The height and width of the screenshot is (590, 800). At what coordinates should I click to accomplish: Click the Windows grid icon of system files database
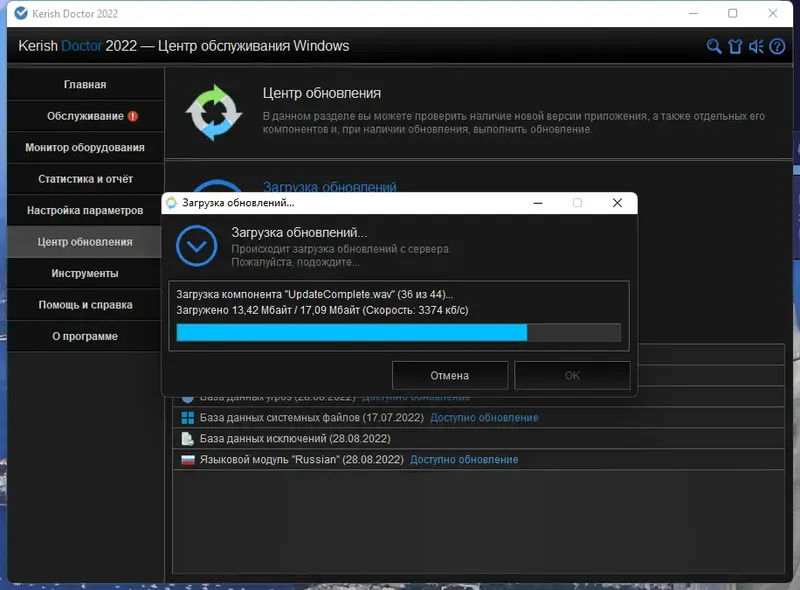(188, 417)
